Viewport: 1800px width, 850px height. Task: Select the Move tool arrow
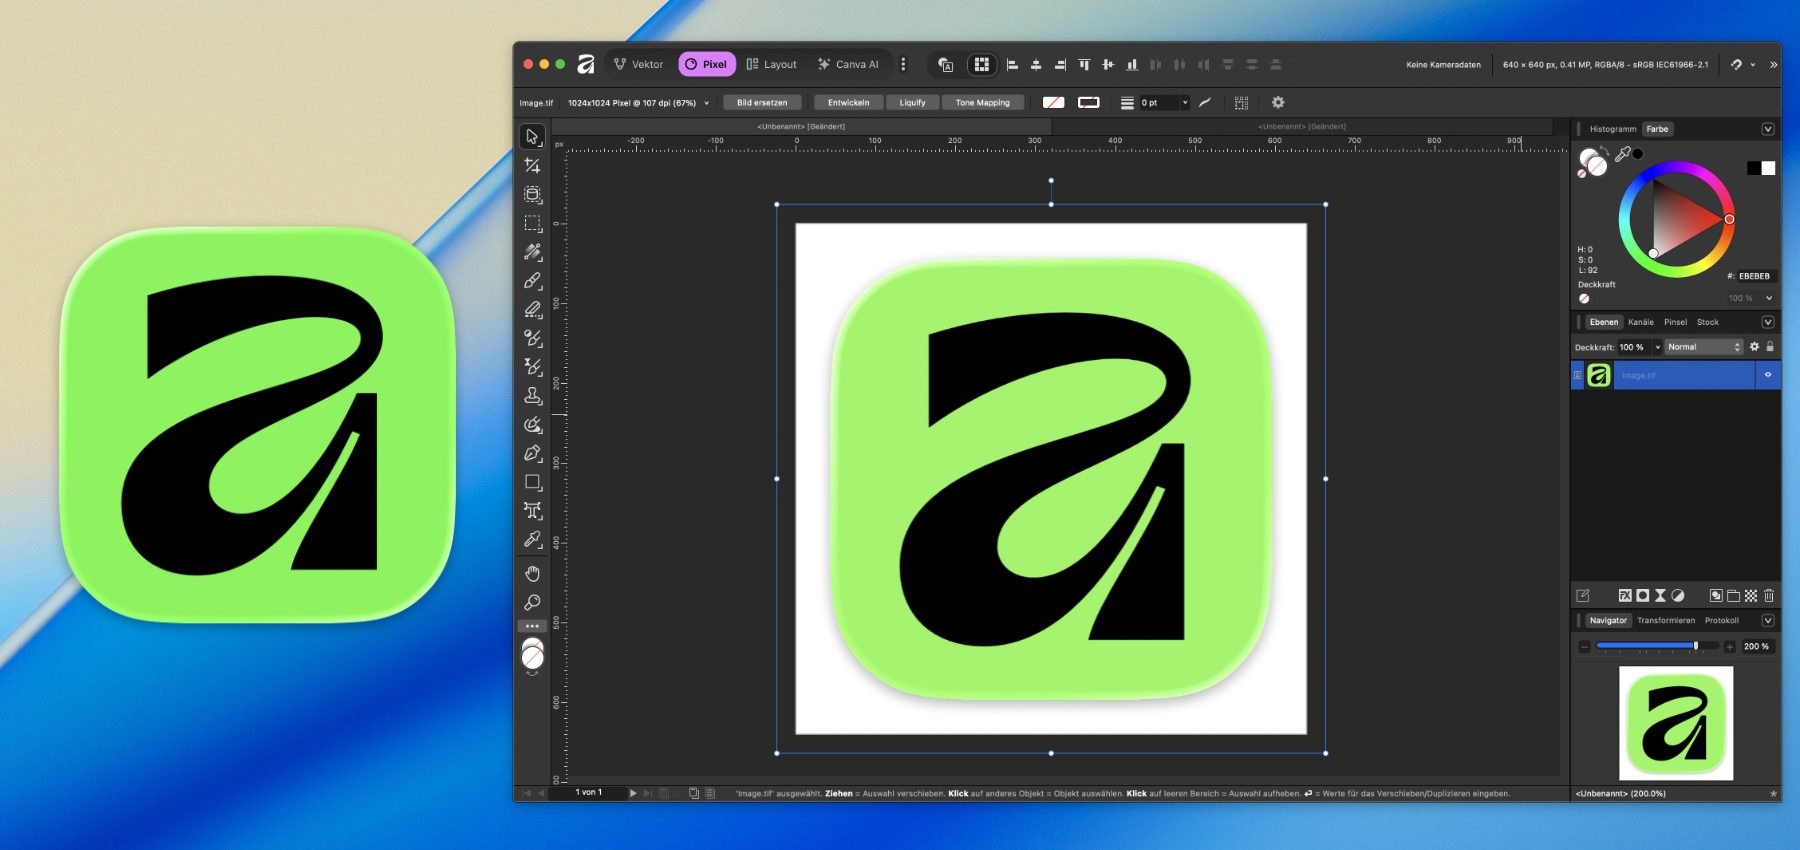pos(532,136)
